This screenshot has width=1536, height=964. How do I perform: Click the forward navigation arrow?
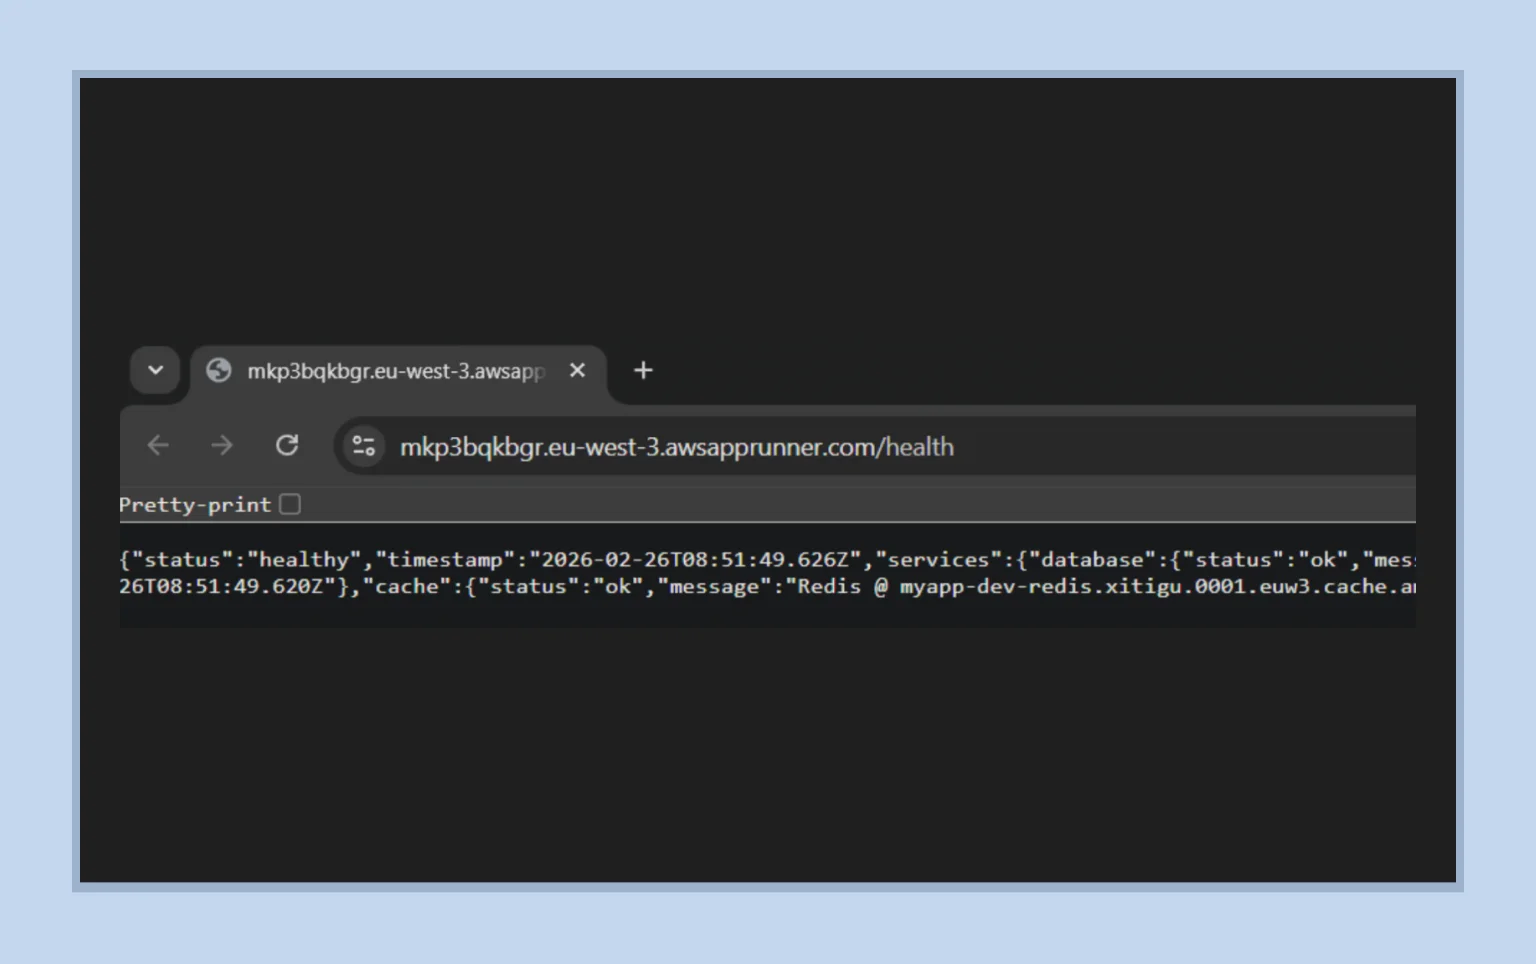click(x=221, y=446)
